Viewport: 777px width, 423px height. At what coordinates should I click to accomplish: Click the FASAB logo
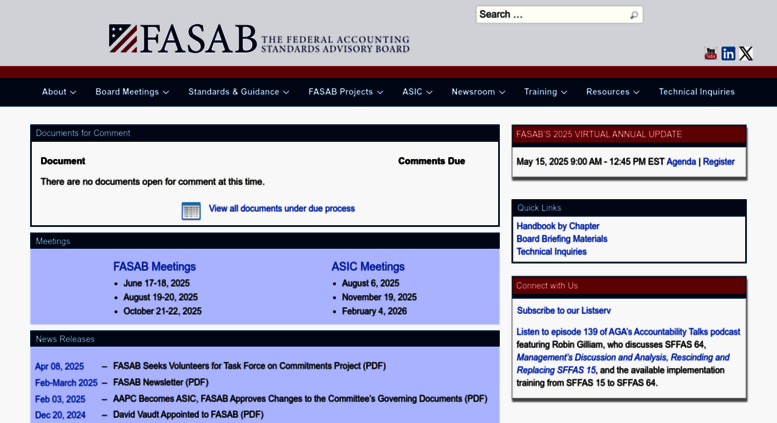click(259, 39)
